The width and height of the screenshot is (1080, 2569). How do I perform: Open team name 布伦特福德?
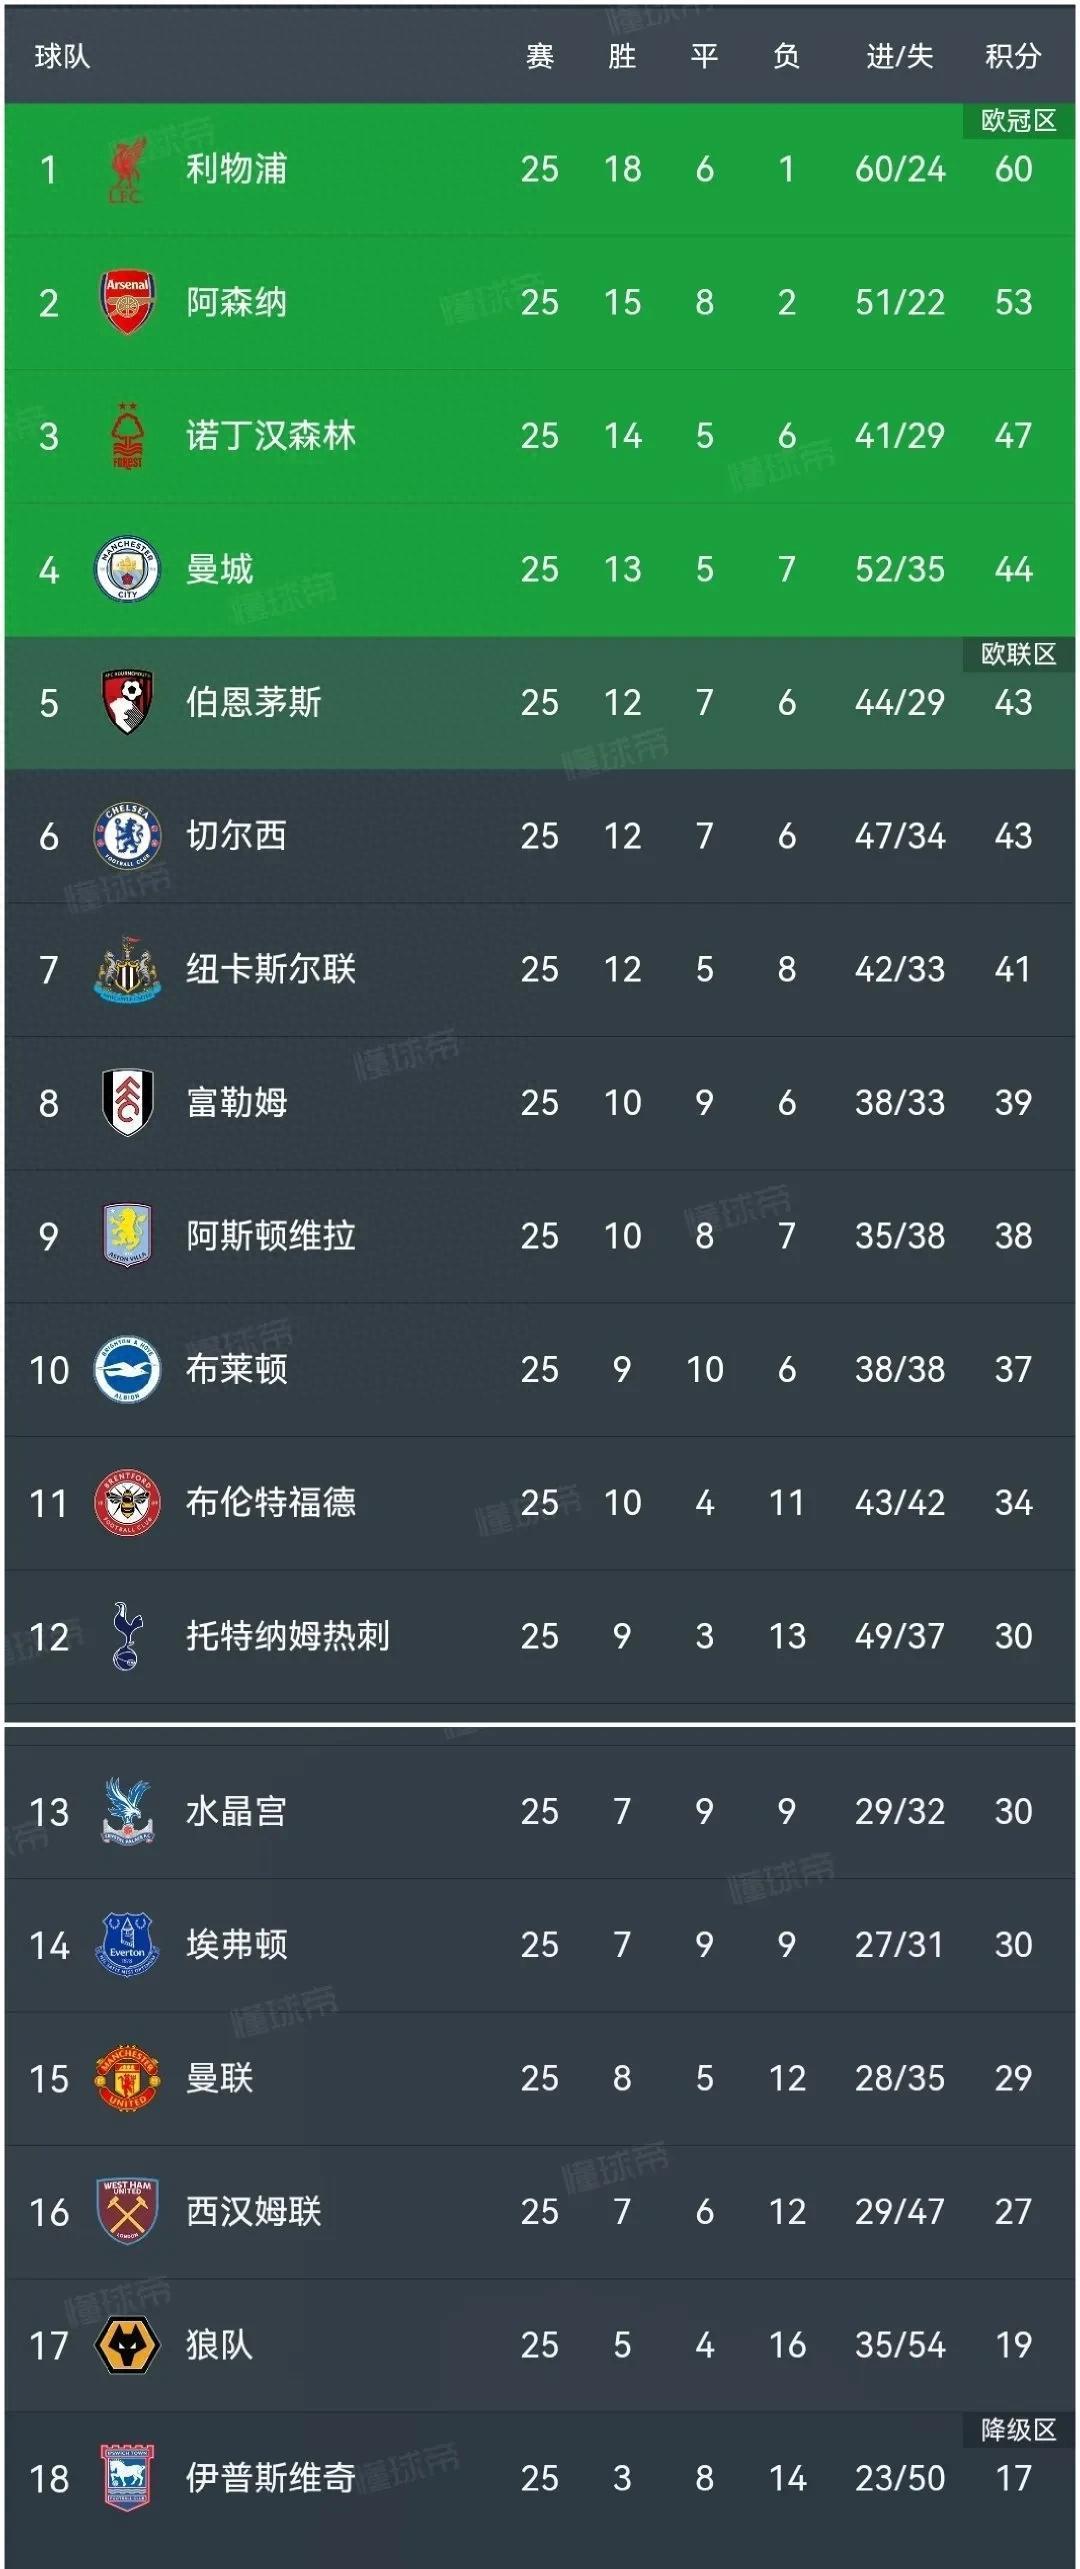pyautogui.click(x=270, y=1502)
